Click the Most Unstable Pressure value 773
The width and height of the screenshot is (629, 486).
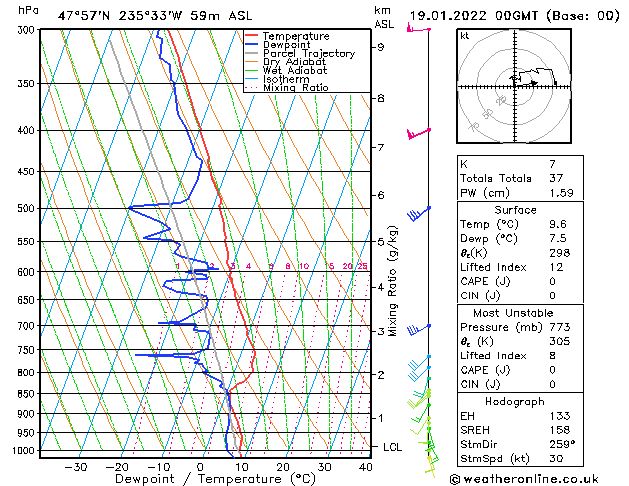point(560,327)
